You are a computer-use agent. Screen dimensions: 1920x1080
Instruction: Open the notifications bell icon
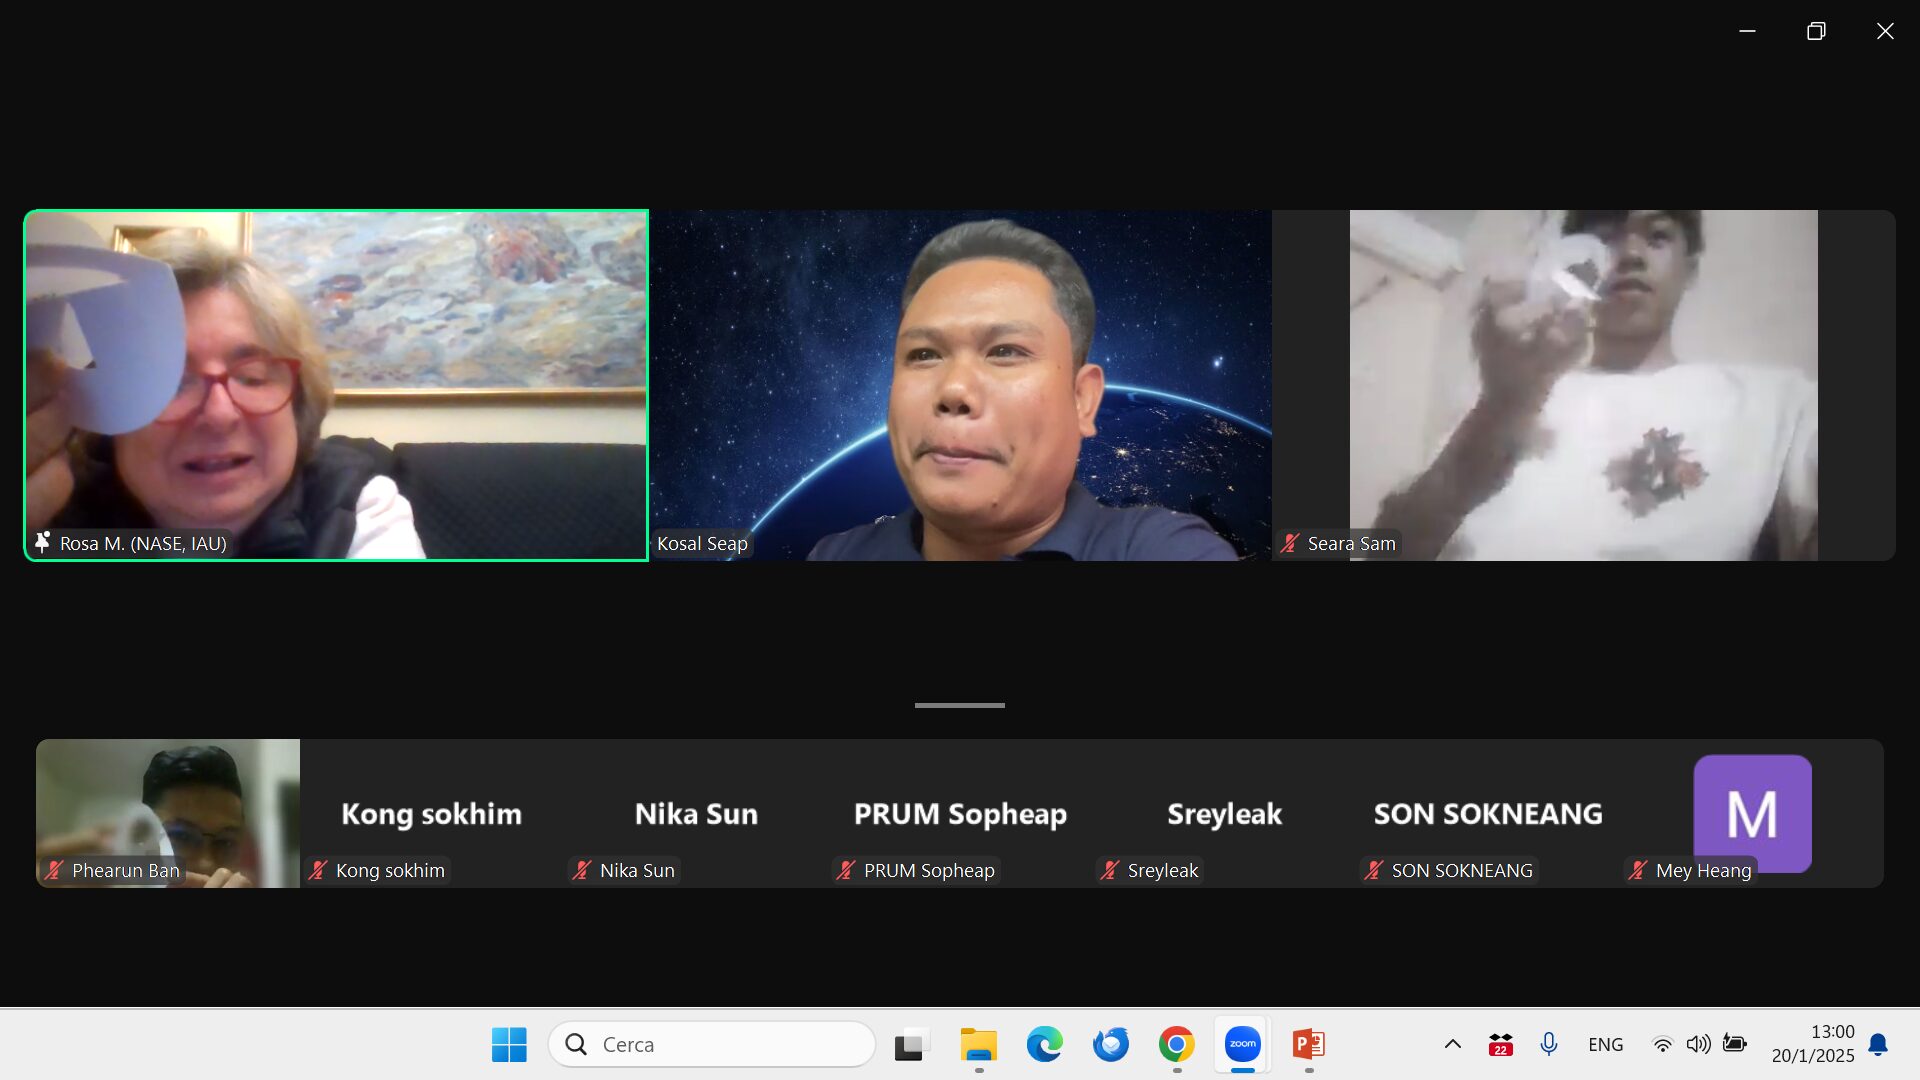point(1878,1044)
